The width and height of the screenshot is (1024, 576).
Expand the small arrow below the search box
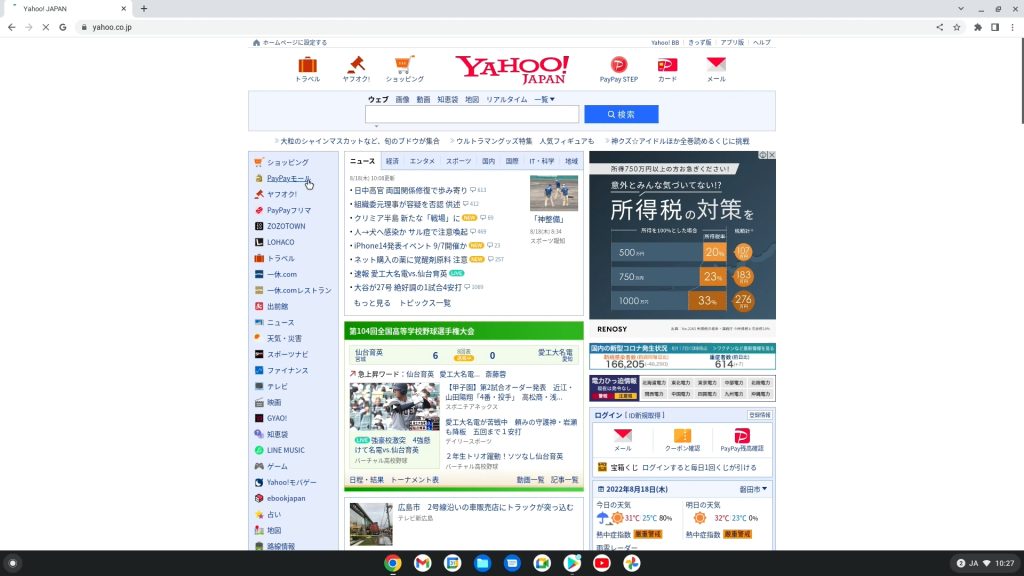tap(376, 127)
